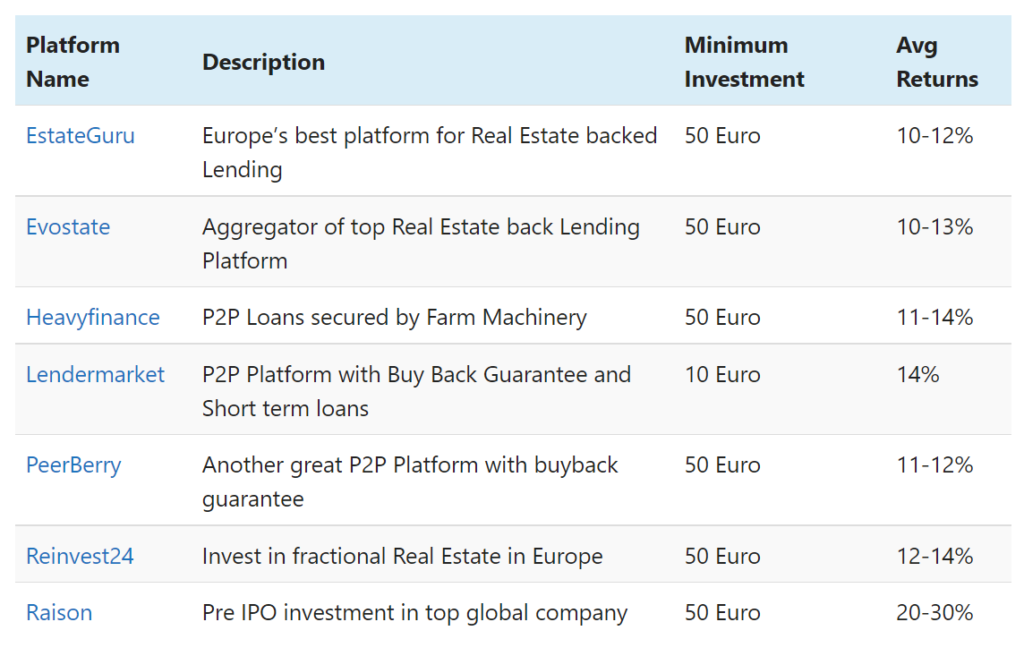The image size is (1024, 656).
Task: Click the Raison link
Action: pos(59,613)
